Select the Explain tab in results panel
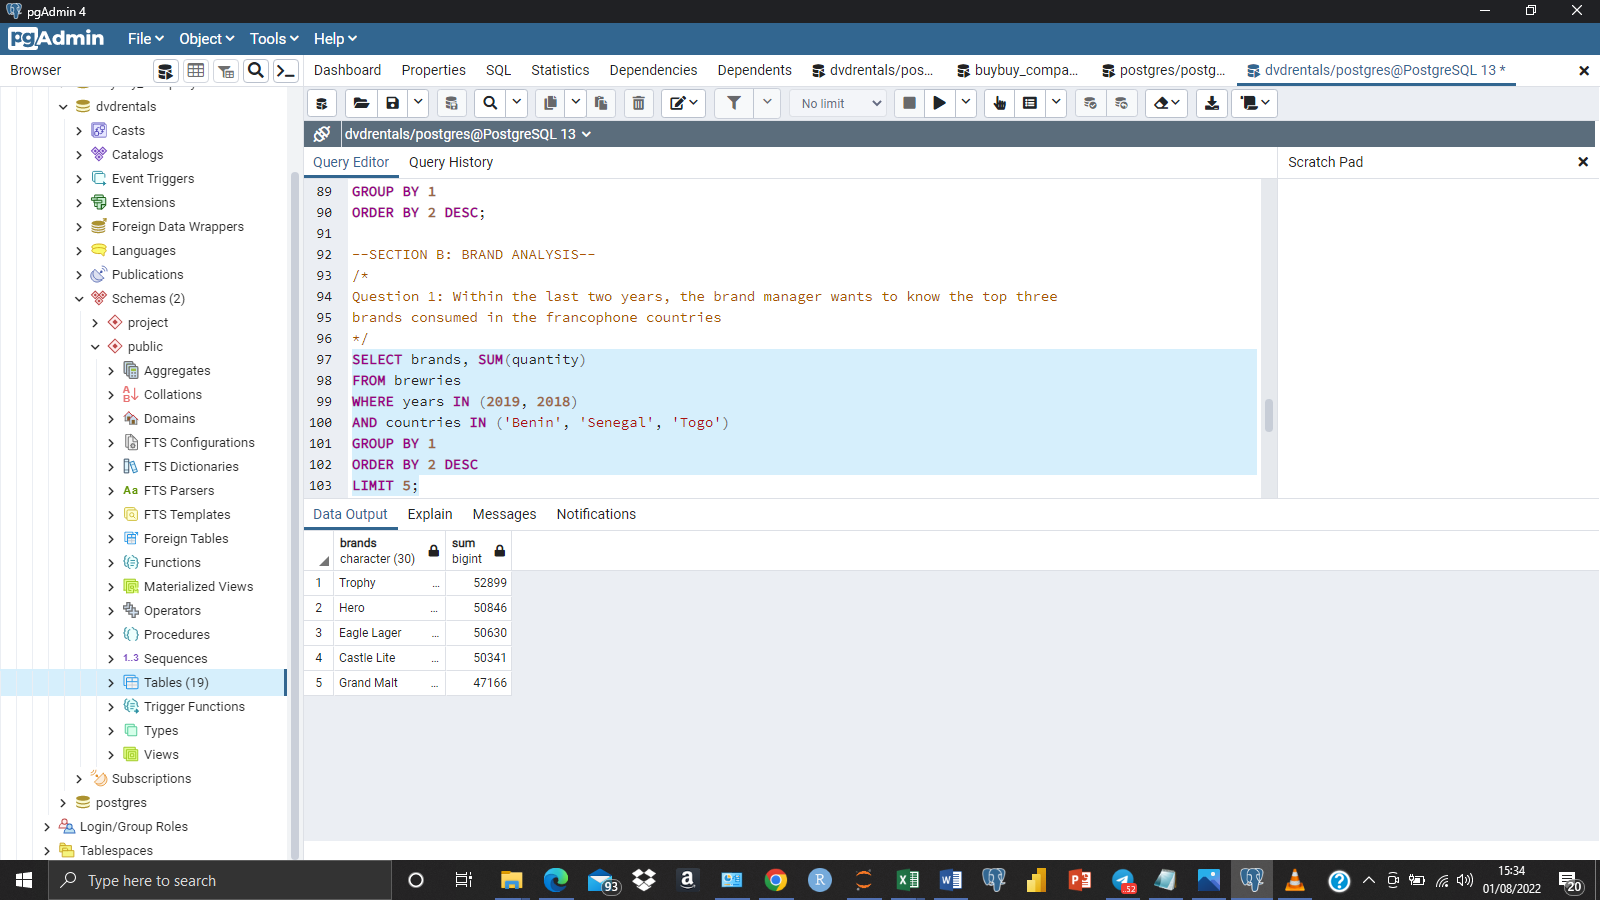This screenshot has height=900, width=1600. [430, 514]
